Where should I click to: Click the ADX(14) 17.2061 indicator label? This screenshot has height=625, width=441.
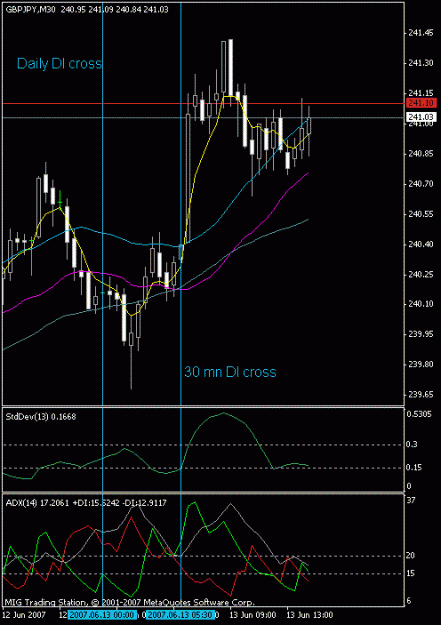(x=86, y=503)
